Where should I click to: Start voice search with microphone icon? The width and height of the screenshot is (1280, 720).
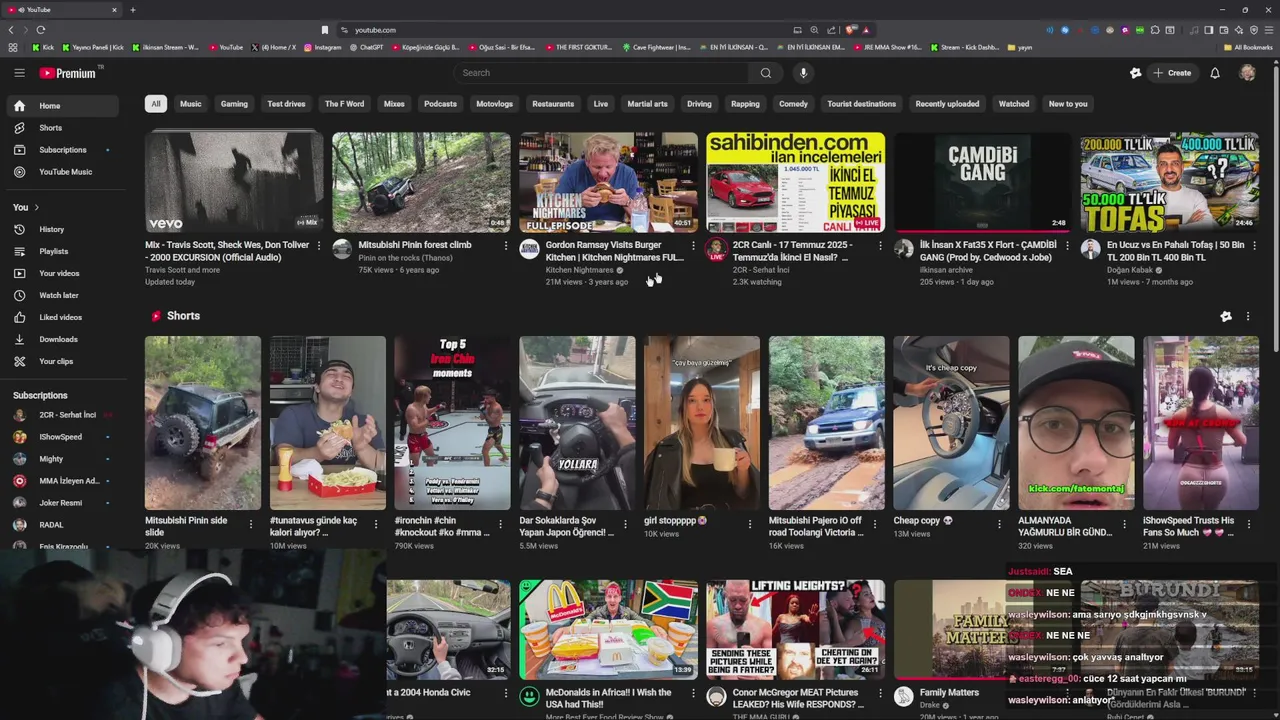point(803,73)
